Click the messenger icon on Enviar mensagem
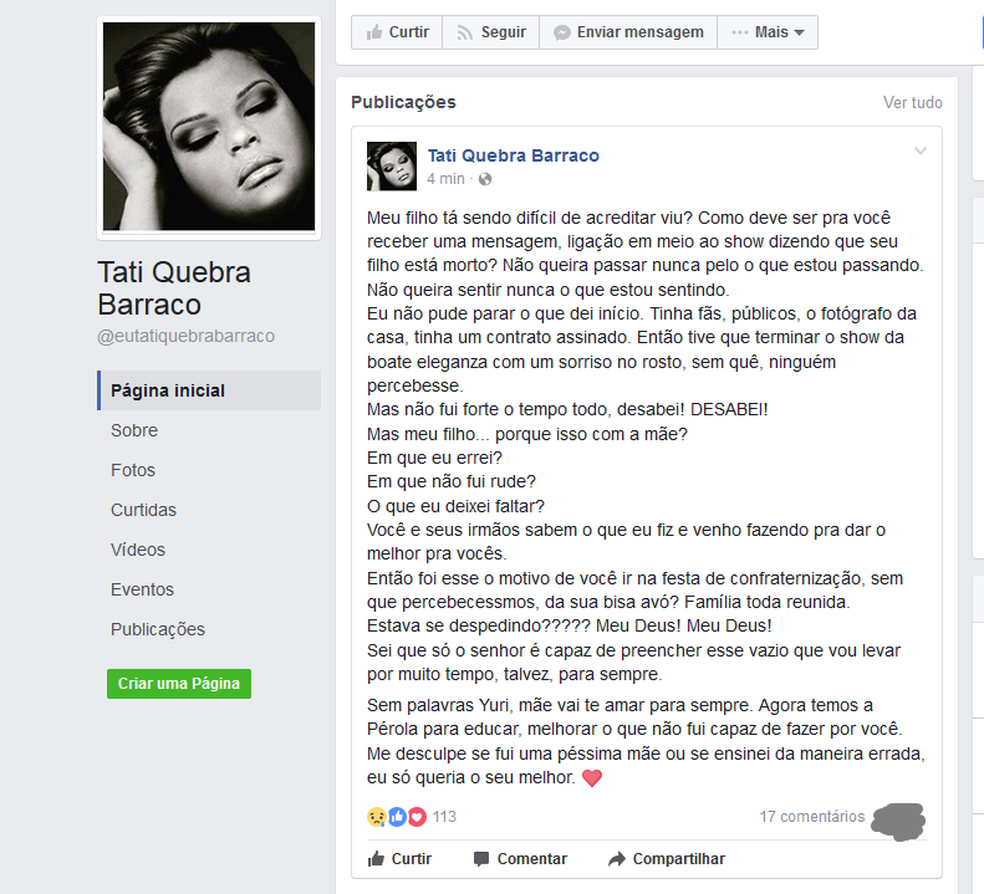Viewport: 984px width, 894px height. pyautogui.click(x=562, y=33)
